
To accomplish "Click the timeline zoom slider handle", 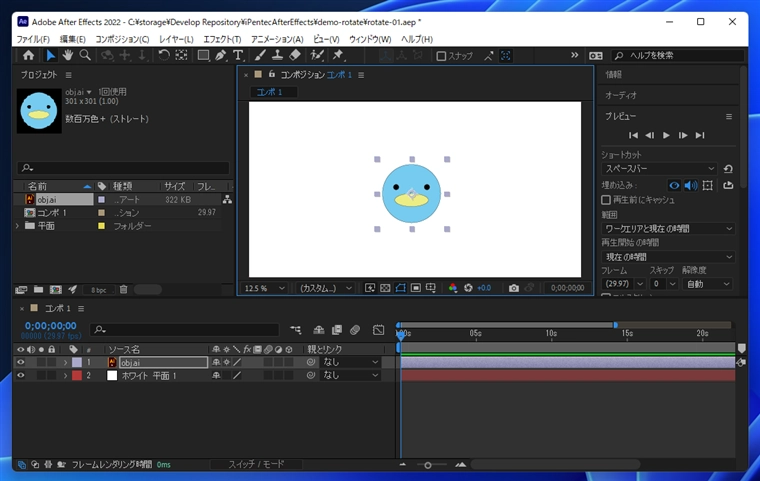I will coord(428,465).
